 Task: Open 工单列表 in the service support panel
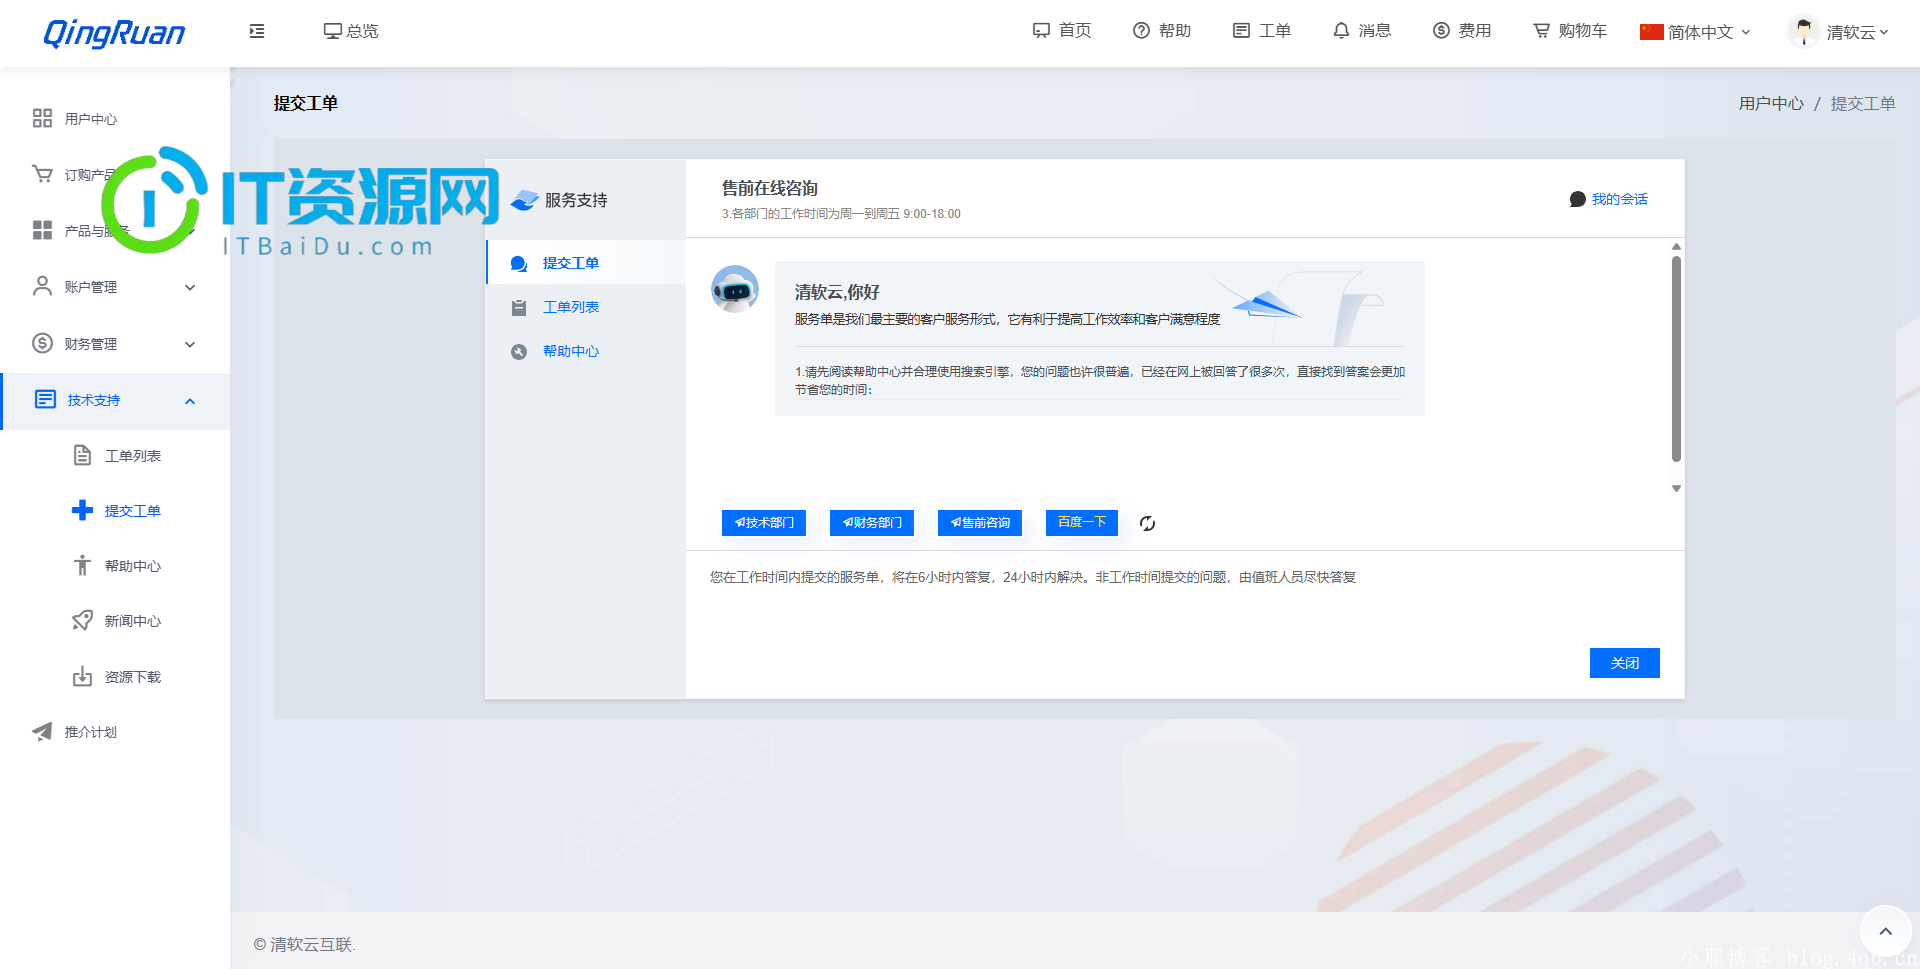[570, 307]
